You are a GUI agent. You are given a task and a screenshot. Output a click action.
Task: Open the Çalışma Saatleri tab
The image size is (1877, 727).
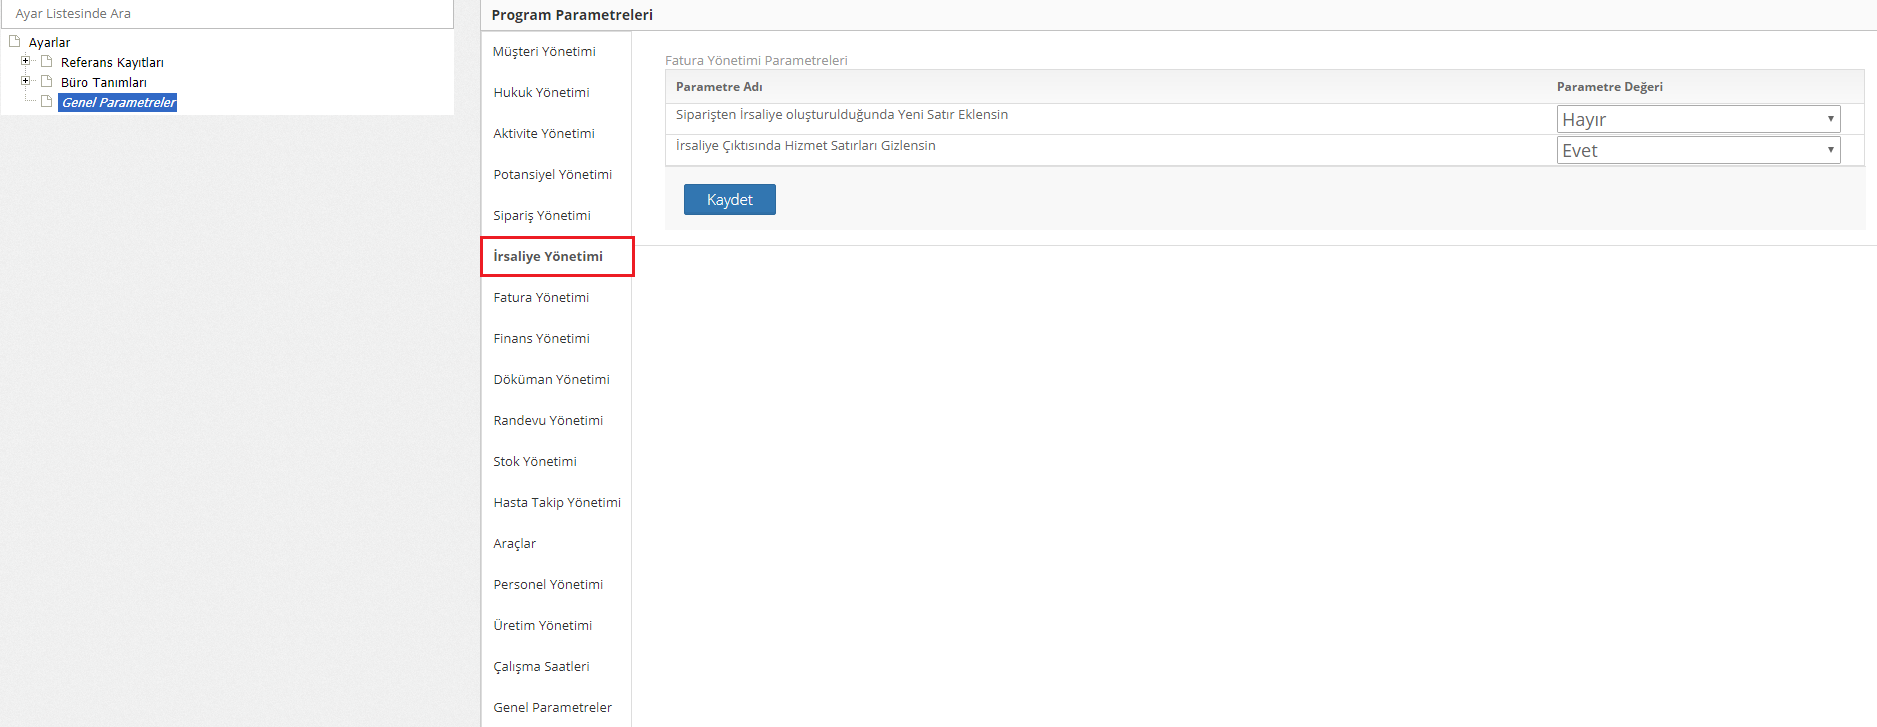click(541, 666)
